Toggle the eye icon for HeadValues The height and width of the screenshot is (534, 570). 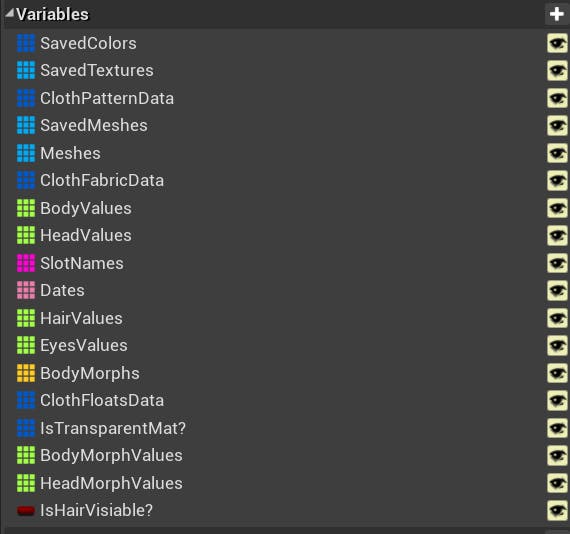557,236
